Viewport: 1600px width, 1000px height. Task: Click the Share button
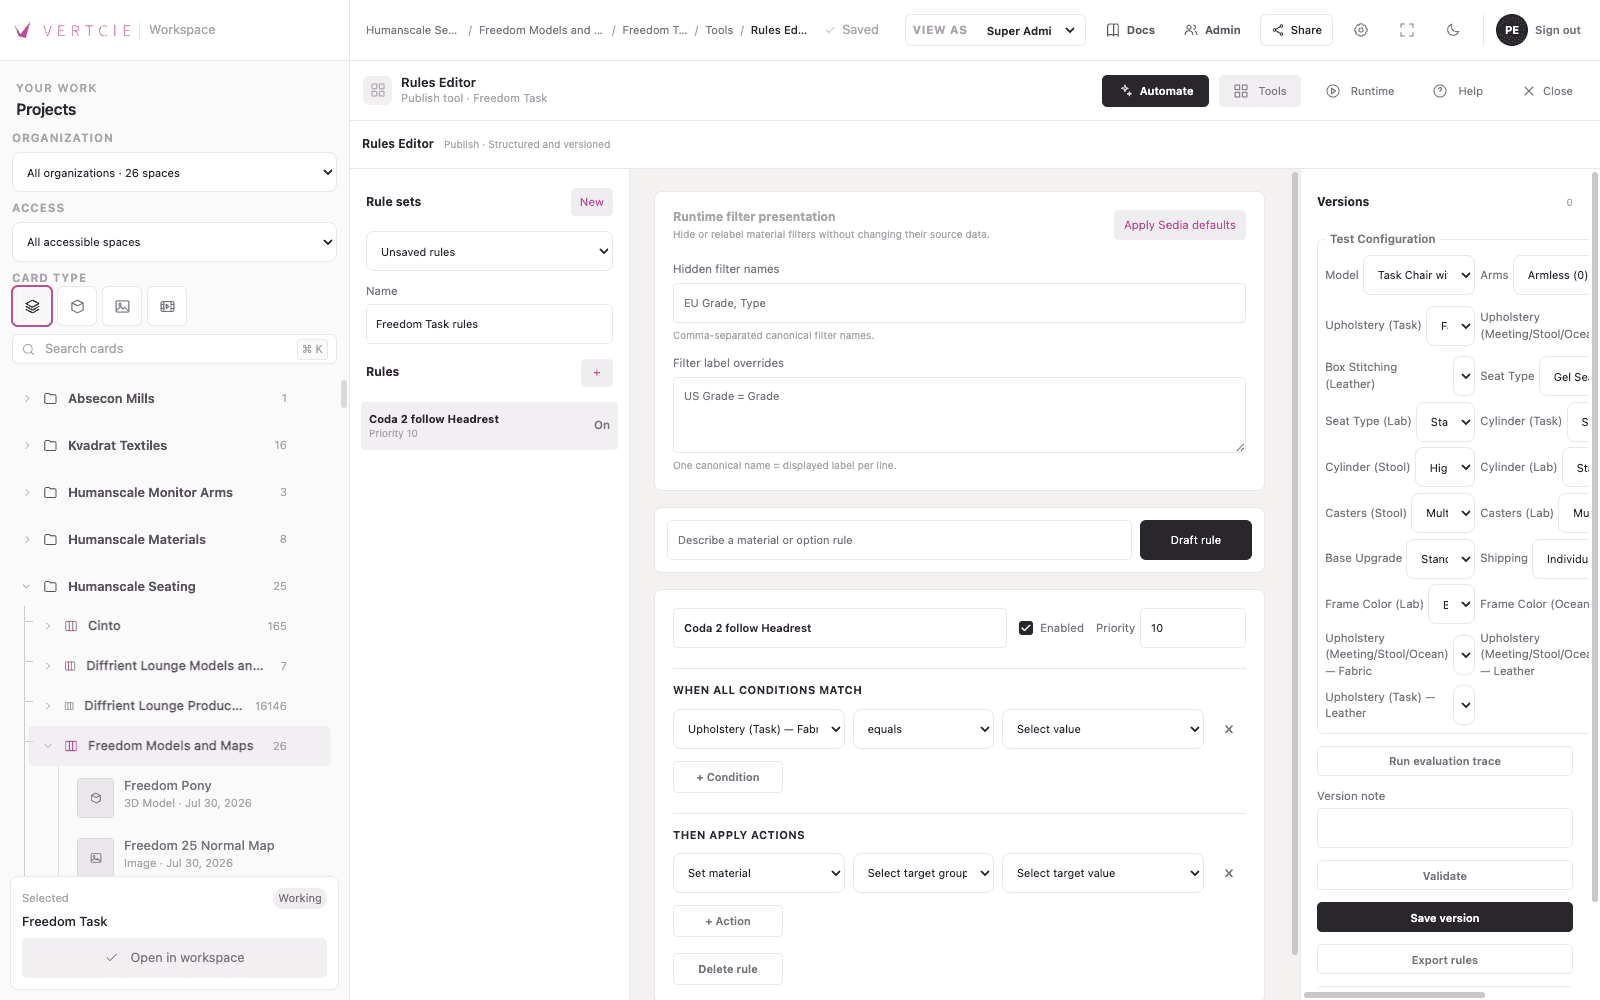click(x=1296, y=30)
